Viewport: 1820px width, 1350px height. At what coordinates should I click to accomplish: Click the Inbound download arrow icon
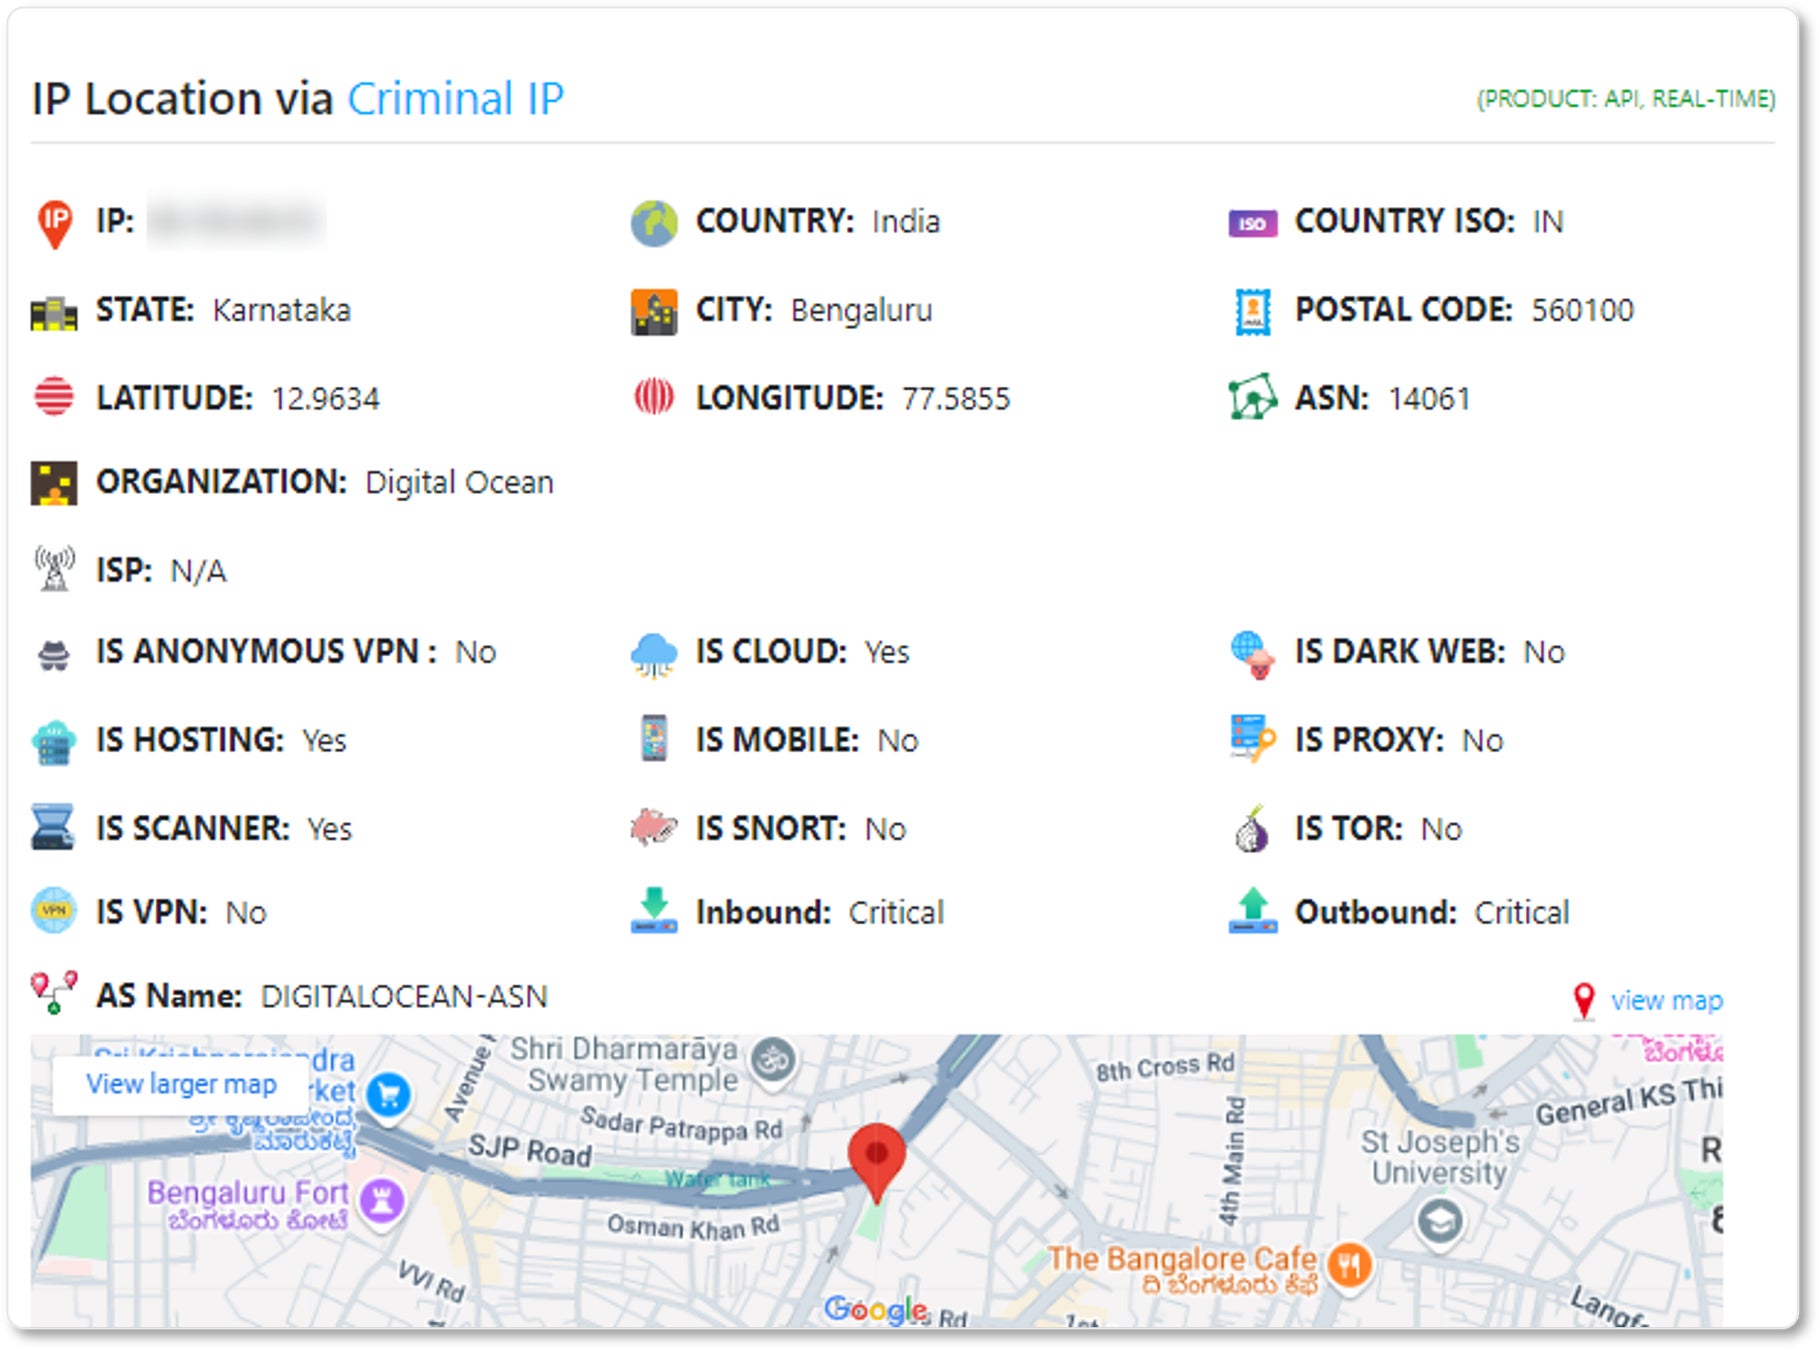coord(654,910)
